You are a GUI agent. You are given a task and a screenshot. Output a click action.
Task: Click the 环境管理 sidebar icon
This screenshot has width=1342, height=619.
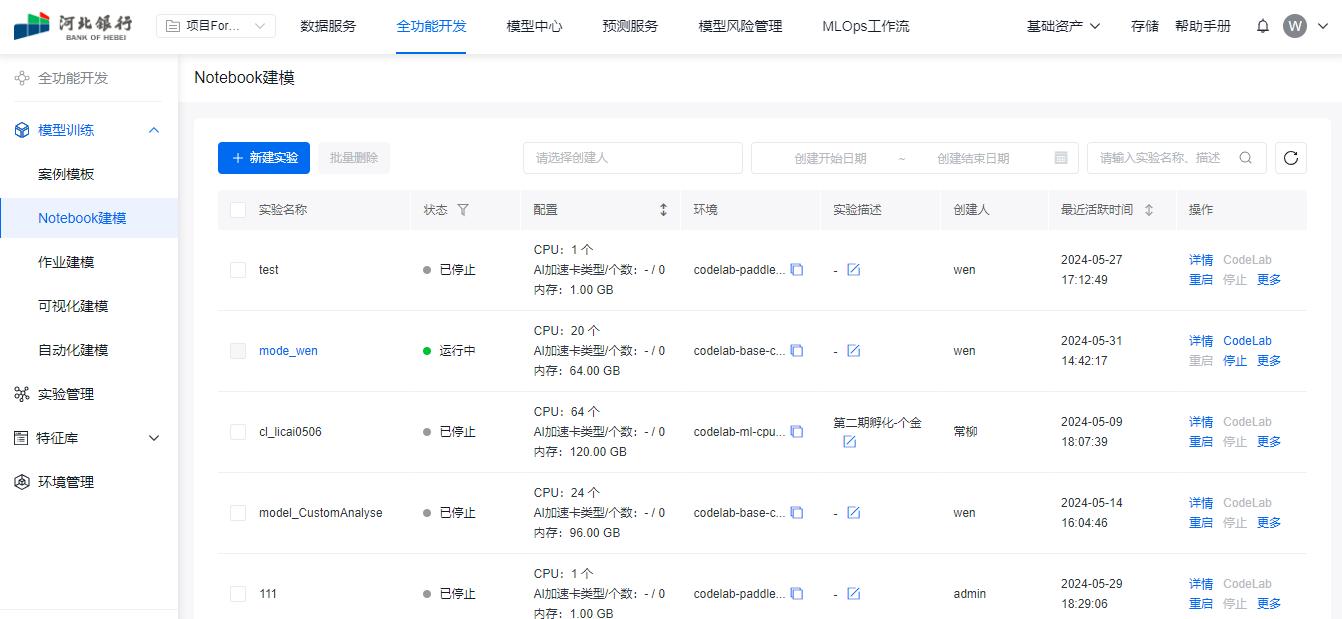pos(22,482)
